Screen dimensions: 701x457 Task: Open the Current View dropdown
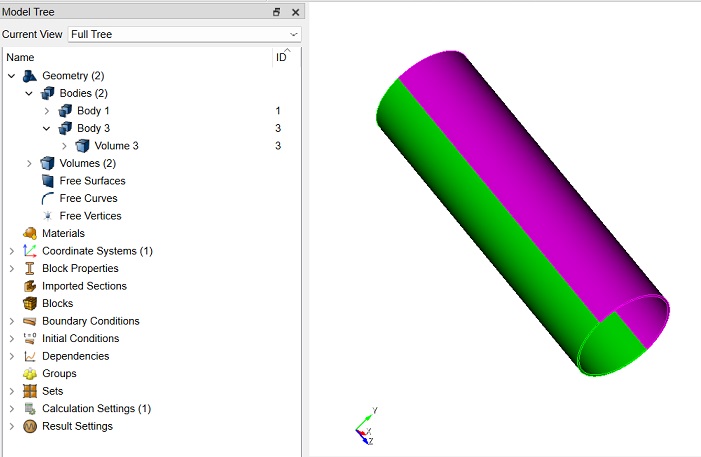click(x=185, y=34)
